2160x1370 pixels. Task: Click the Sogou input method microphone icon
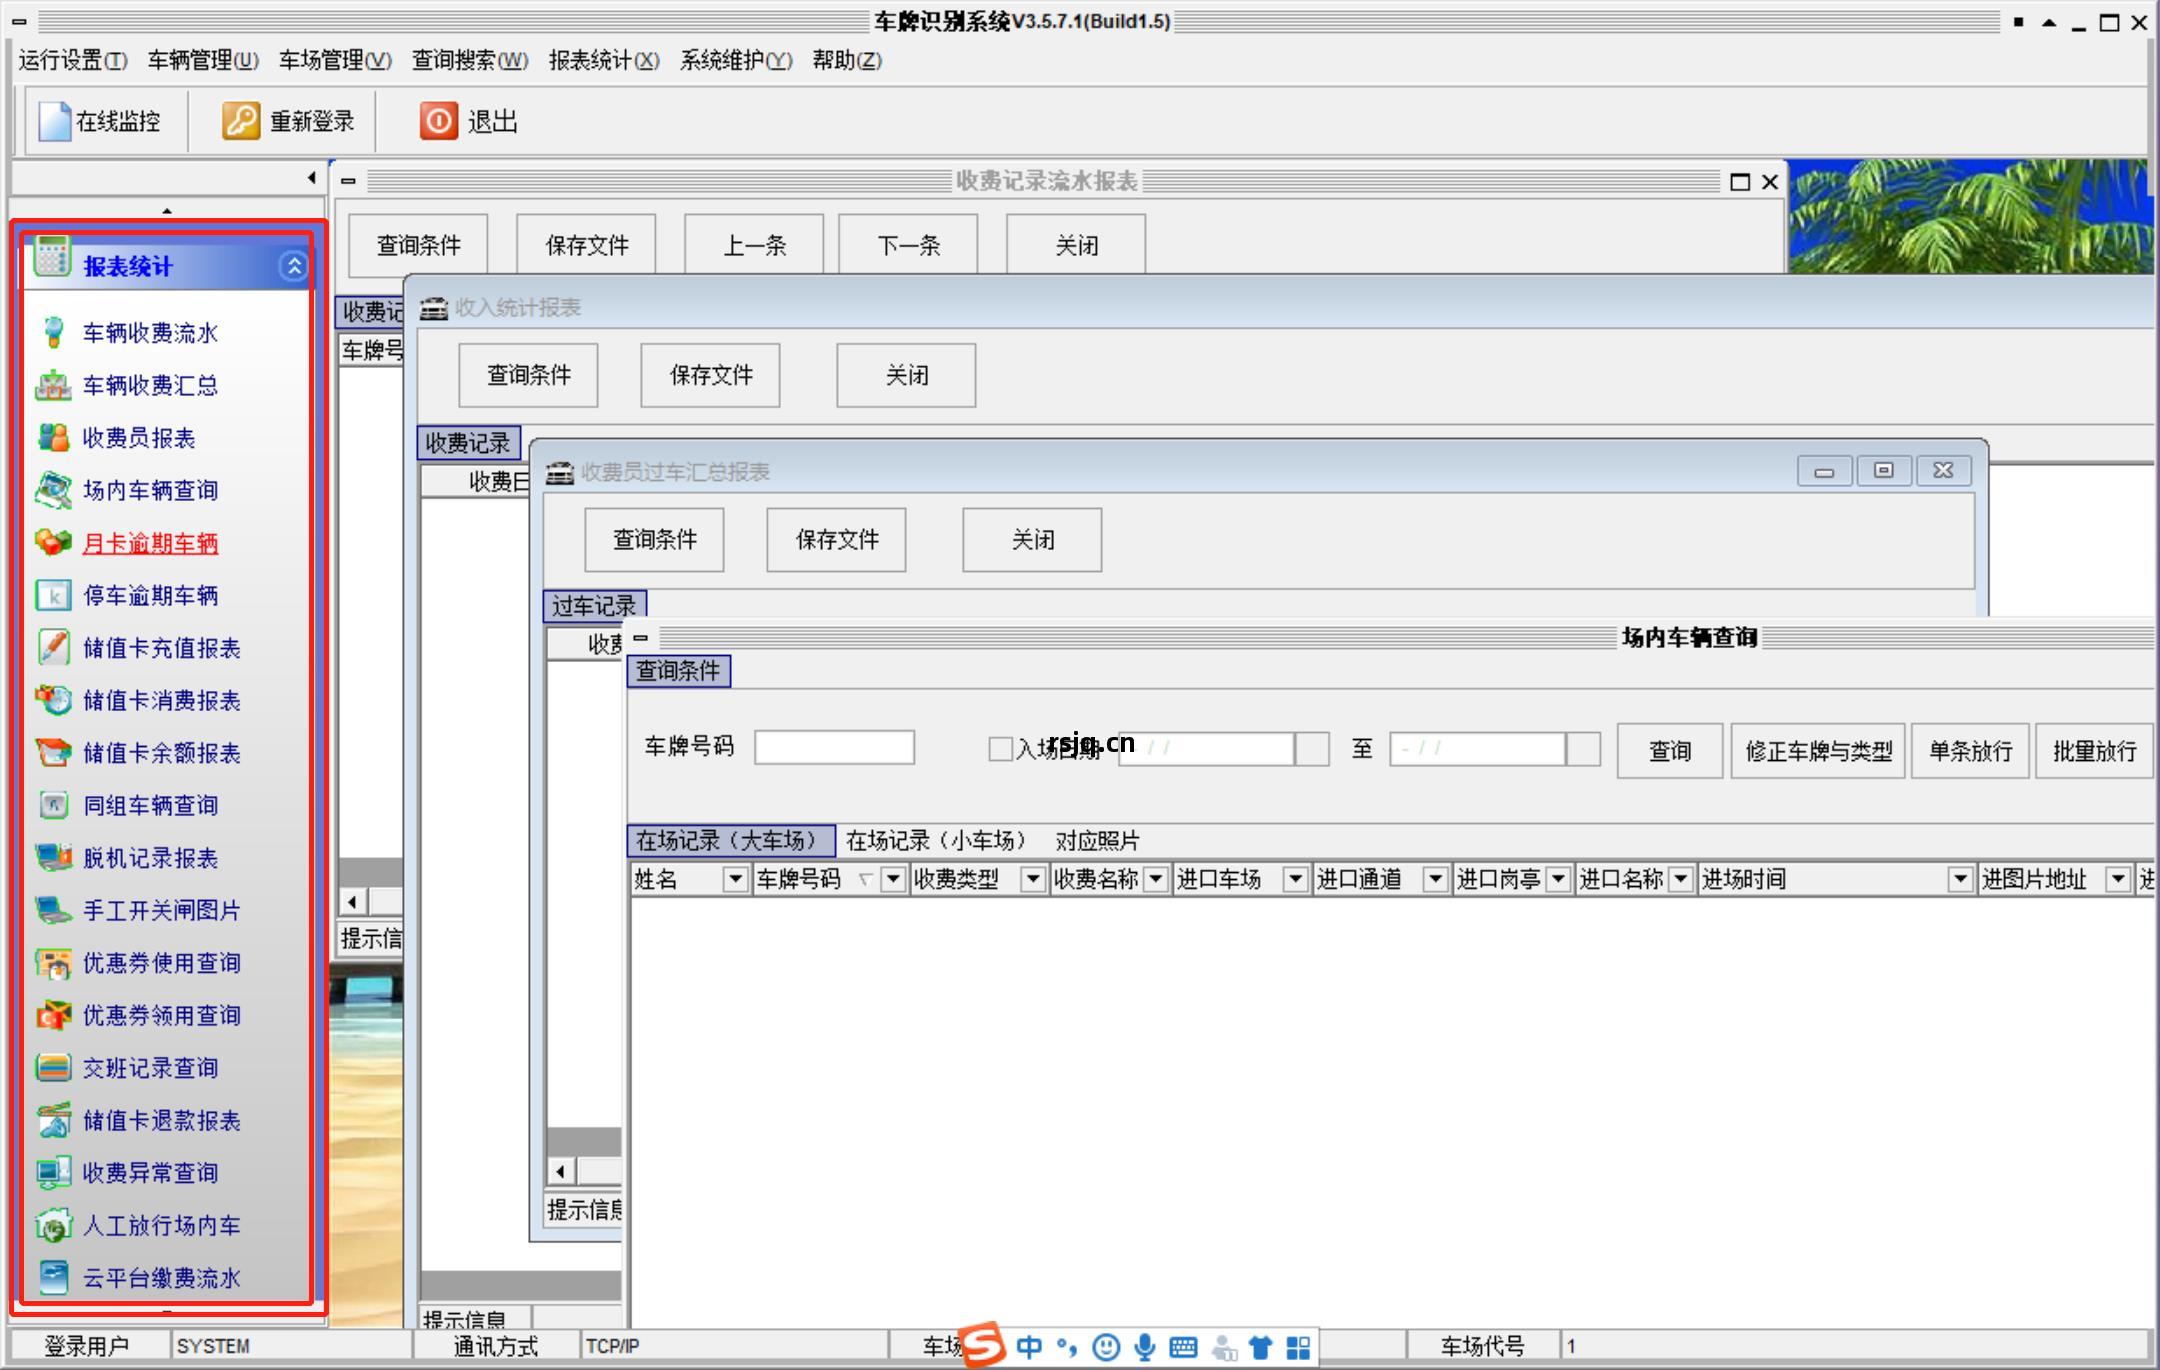click(x=1144, y=1346)
